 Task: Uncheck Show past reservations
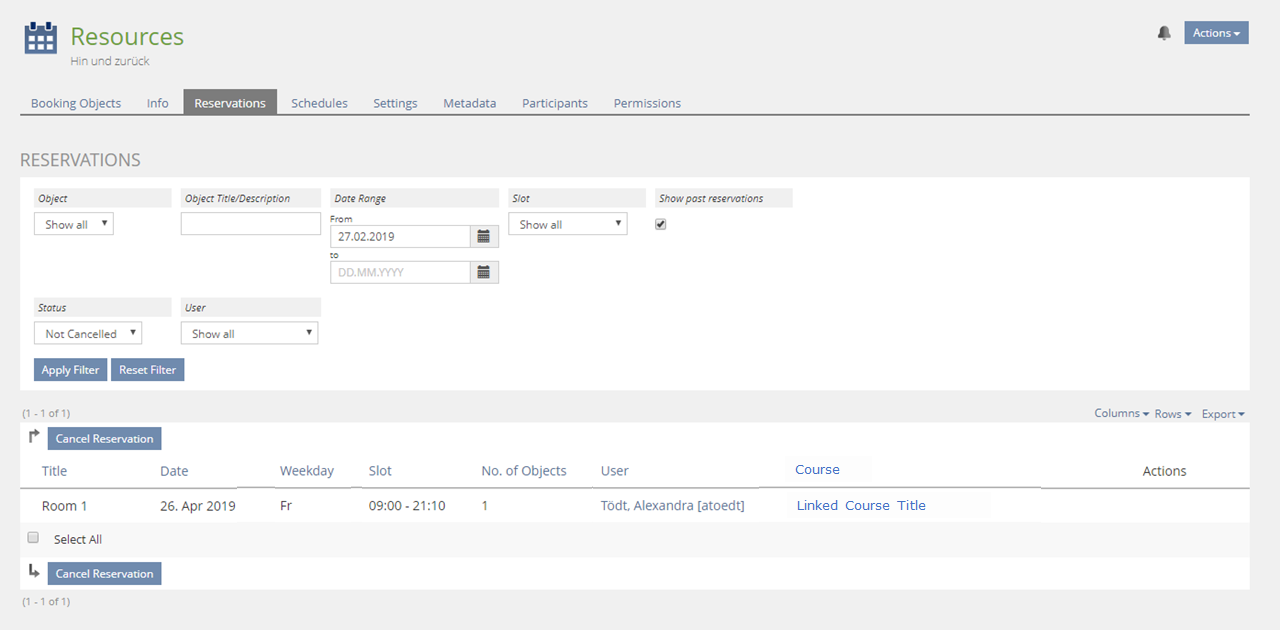[x=660, y=225]
